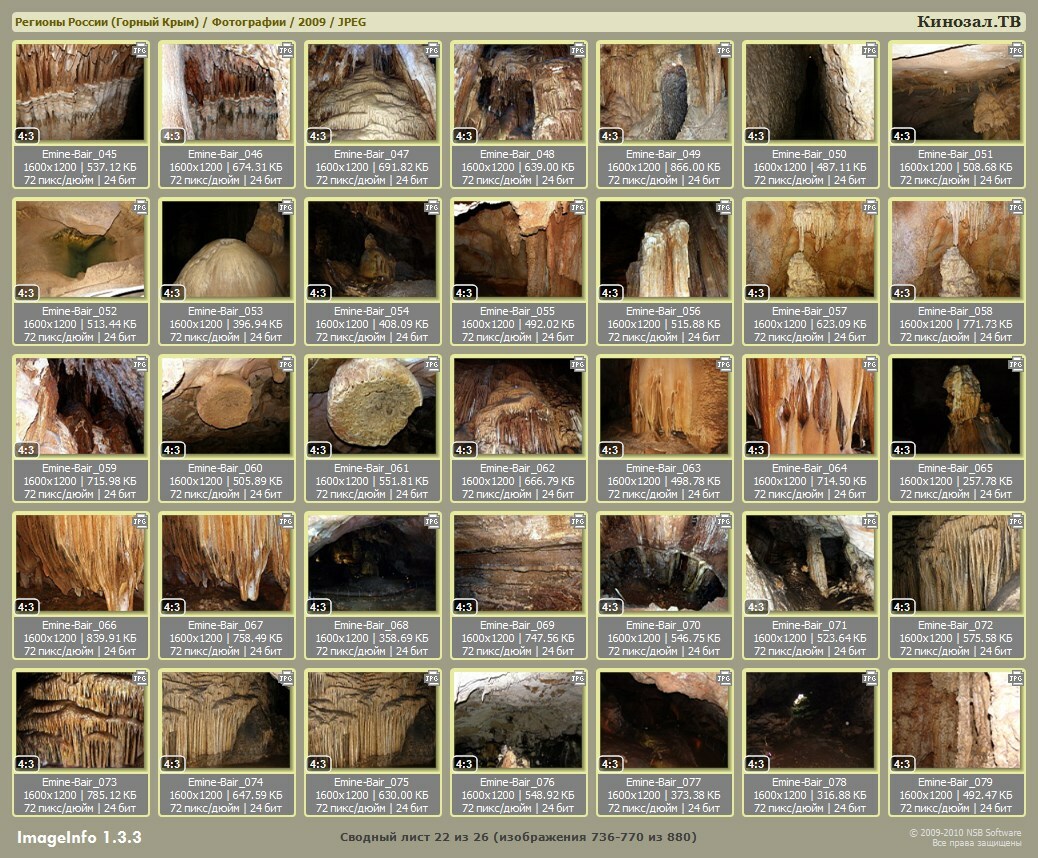Open the Emine-Bair_076 thumbnail
Screen dimensions: 1038x858
pos(518,720)
